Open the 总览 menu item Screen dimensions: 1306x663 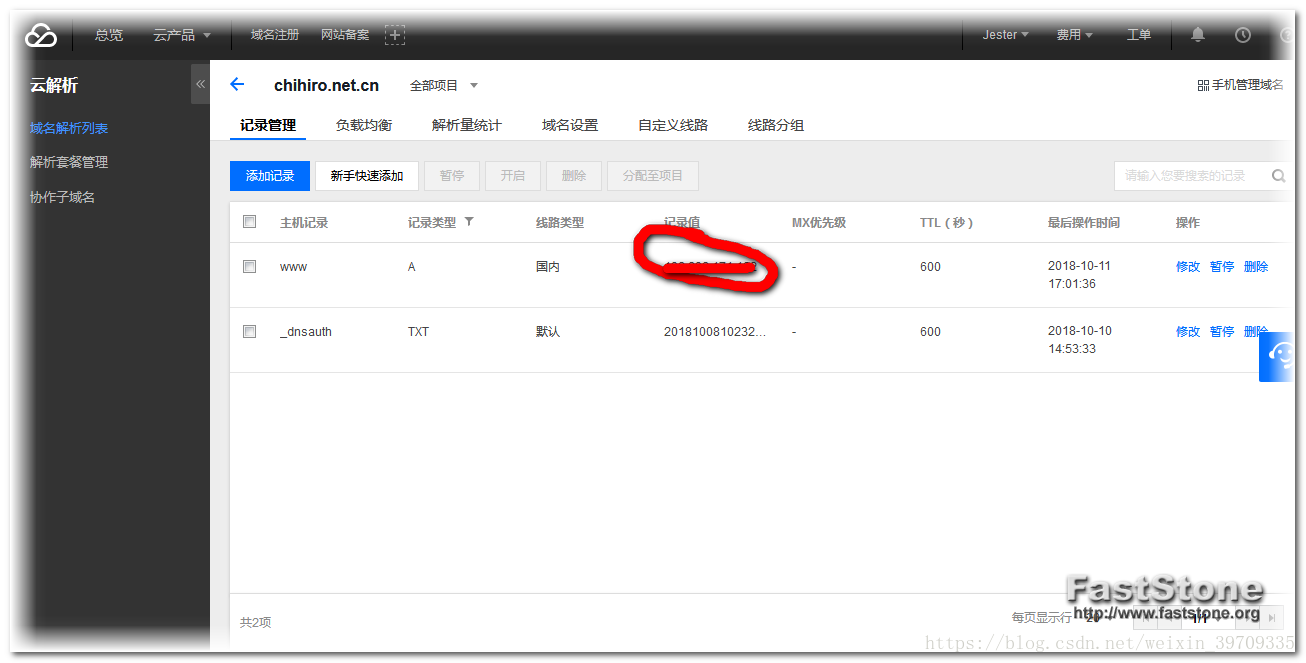tap(109, 35)
